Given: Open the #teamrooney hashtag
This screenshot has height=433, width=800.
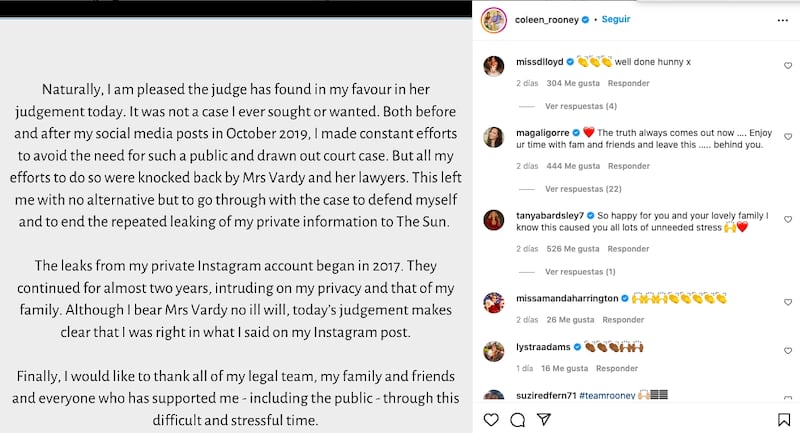Looking at the screenshot, I should tap(607, 395).
